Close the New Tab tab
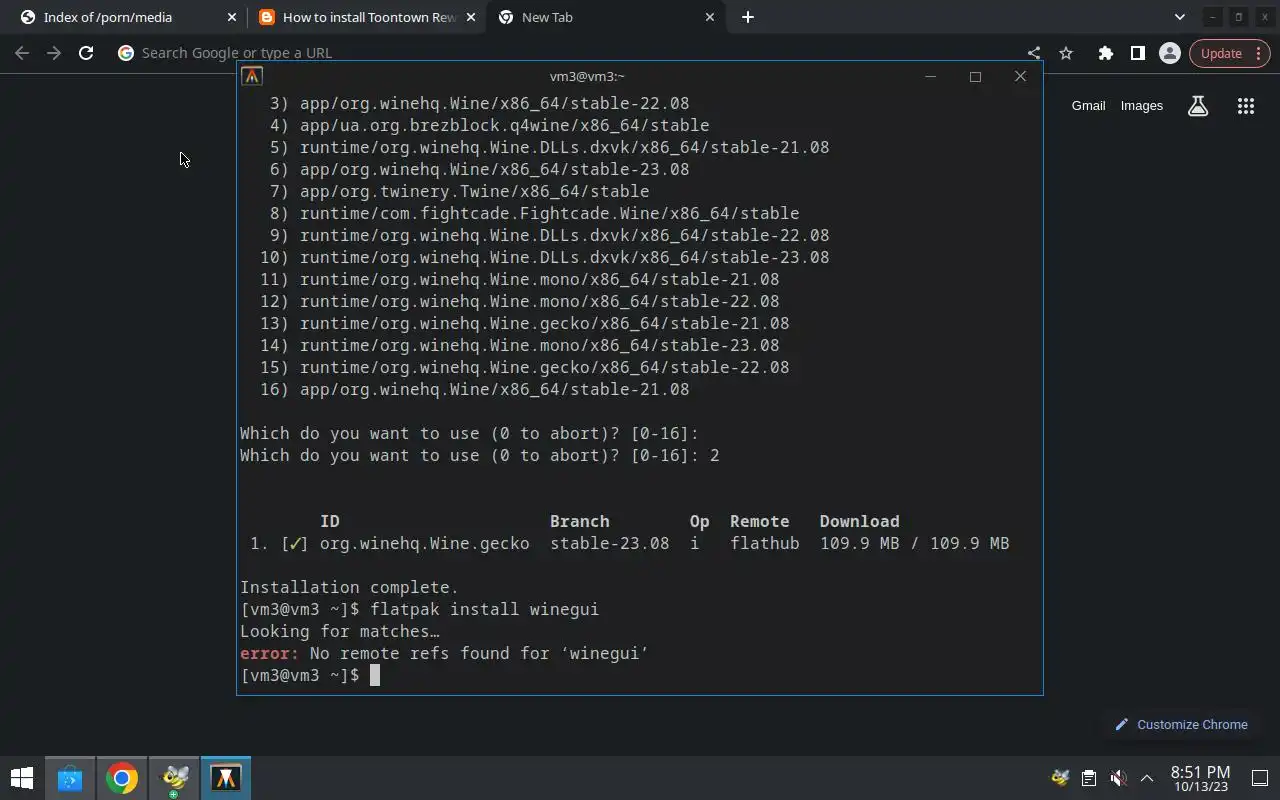Image resolution: width=1280 pixels, height=800 pixels. coord(710,17)
